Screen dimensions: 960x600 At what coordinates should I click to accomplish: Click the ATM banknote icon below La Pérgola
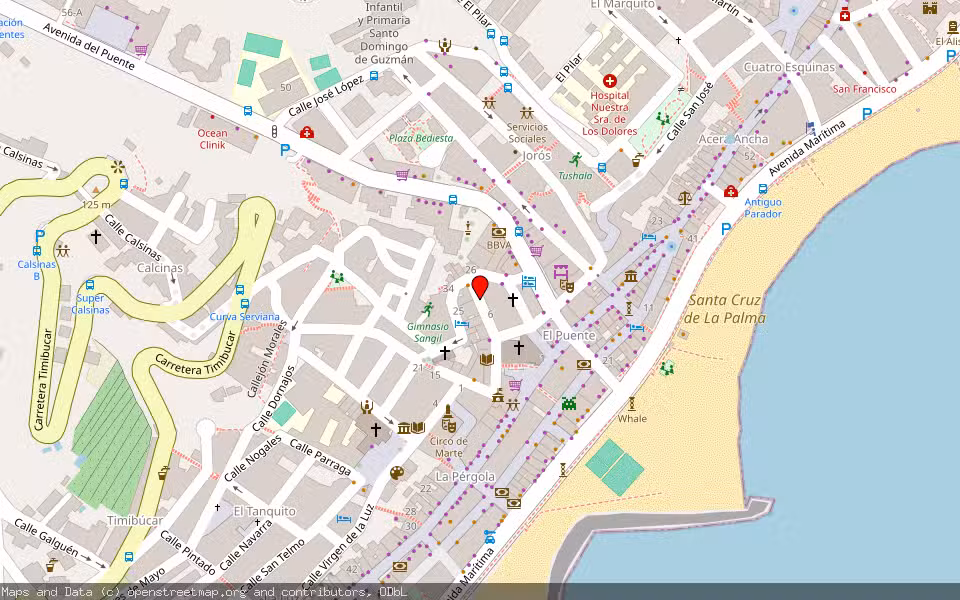coord(501,493)
